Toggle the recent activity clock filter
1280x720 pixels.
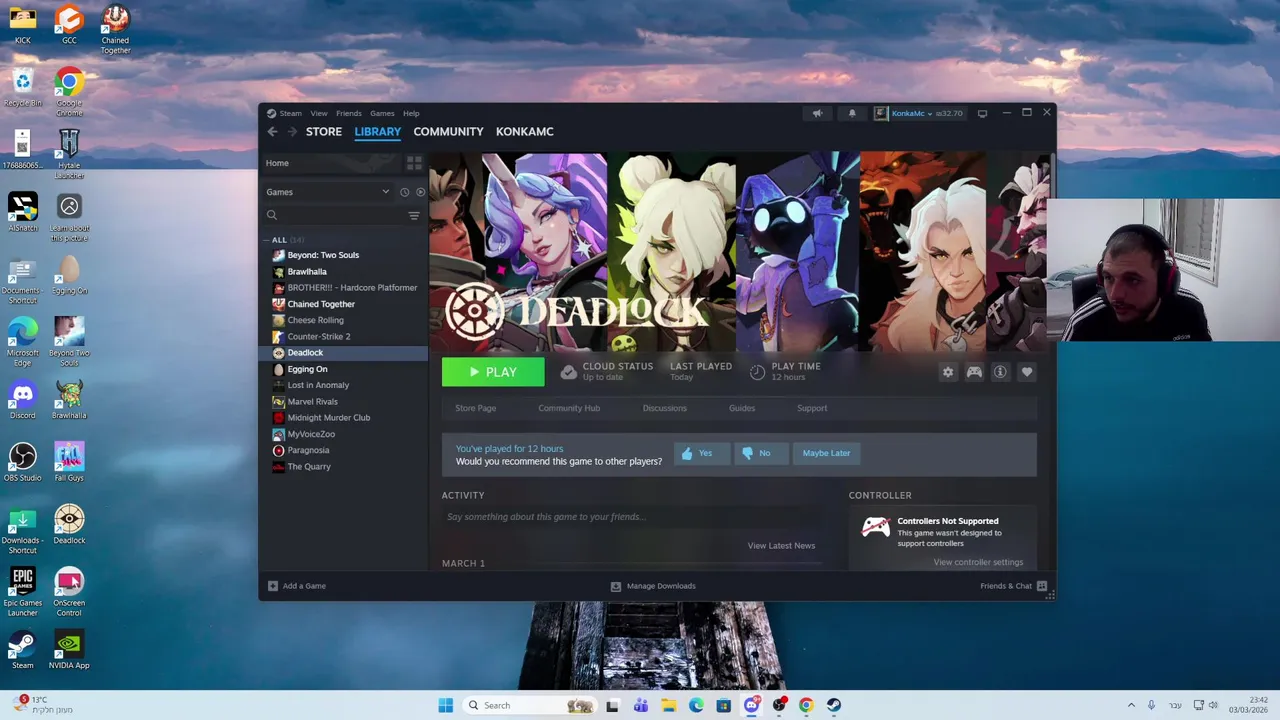(x=404, y=192)
